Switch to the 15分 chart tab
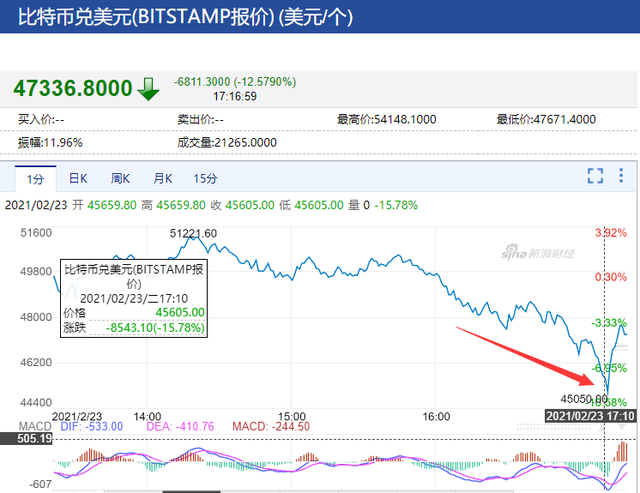 tap(205, 178)
